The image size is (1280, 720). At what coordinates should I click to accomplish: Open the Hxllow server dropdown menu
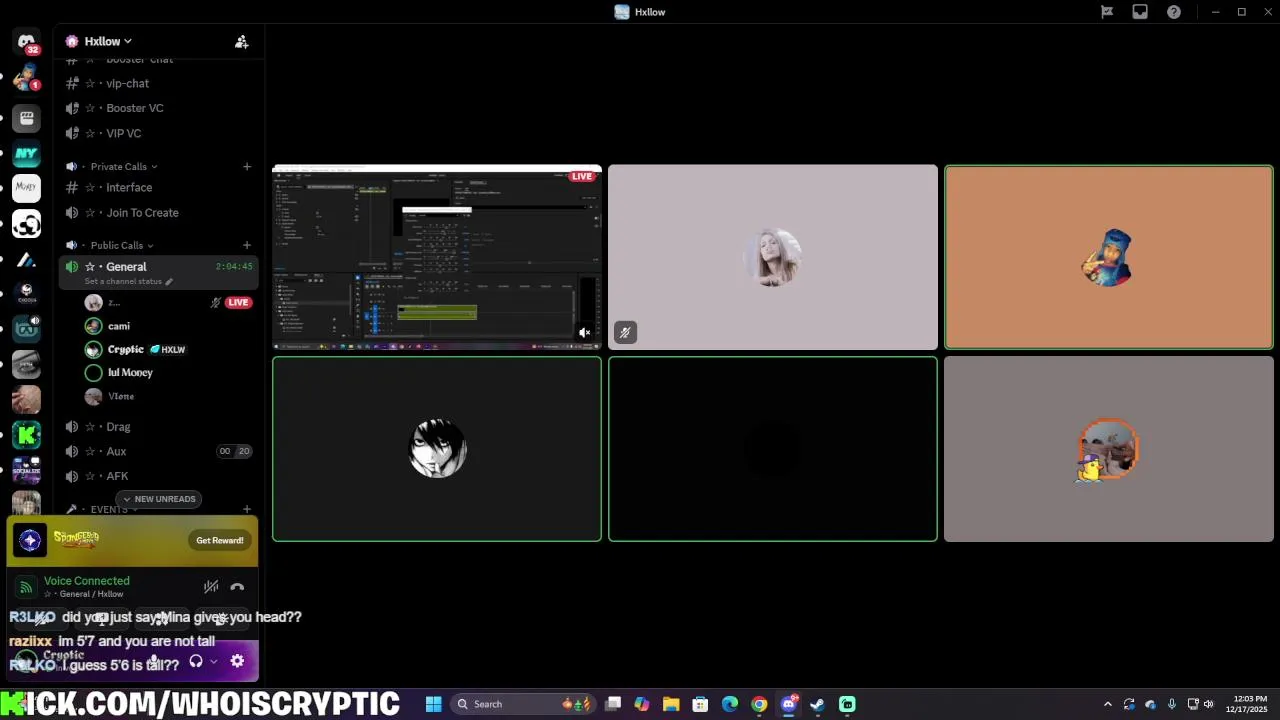click(x=108, y=42)
